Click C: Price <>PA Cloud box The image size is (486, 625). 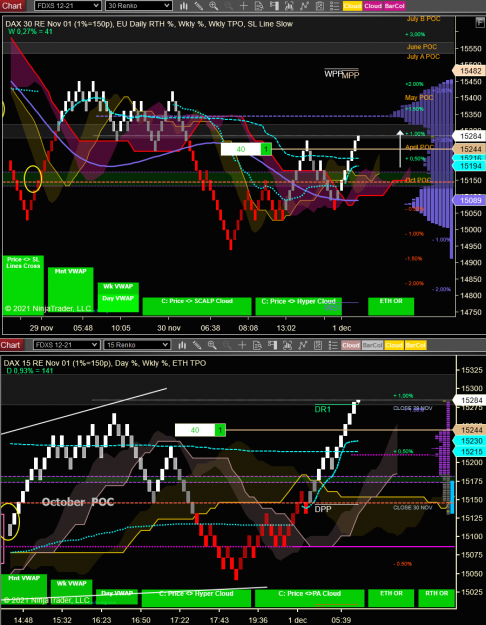(x=309, y=598)
